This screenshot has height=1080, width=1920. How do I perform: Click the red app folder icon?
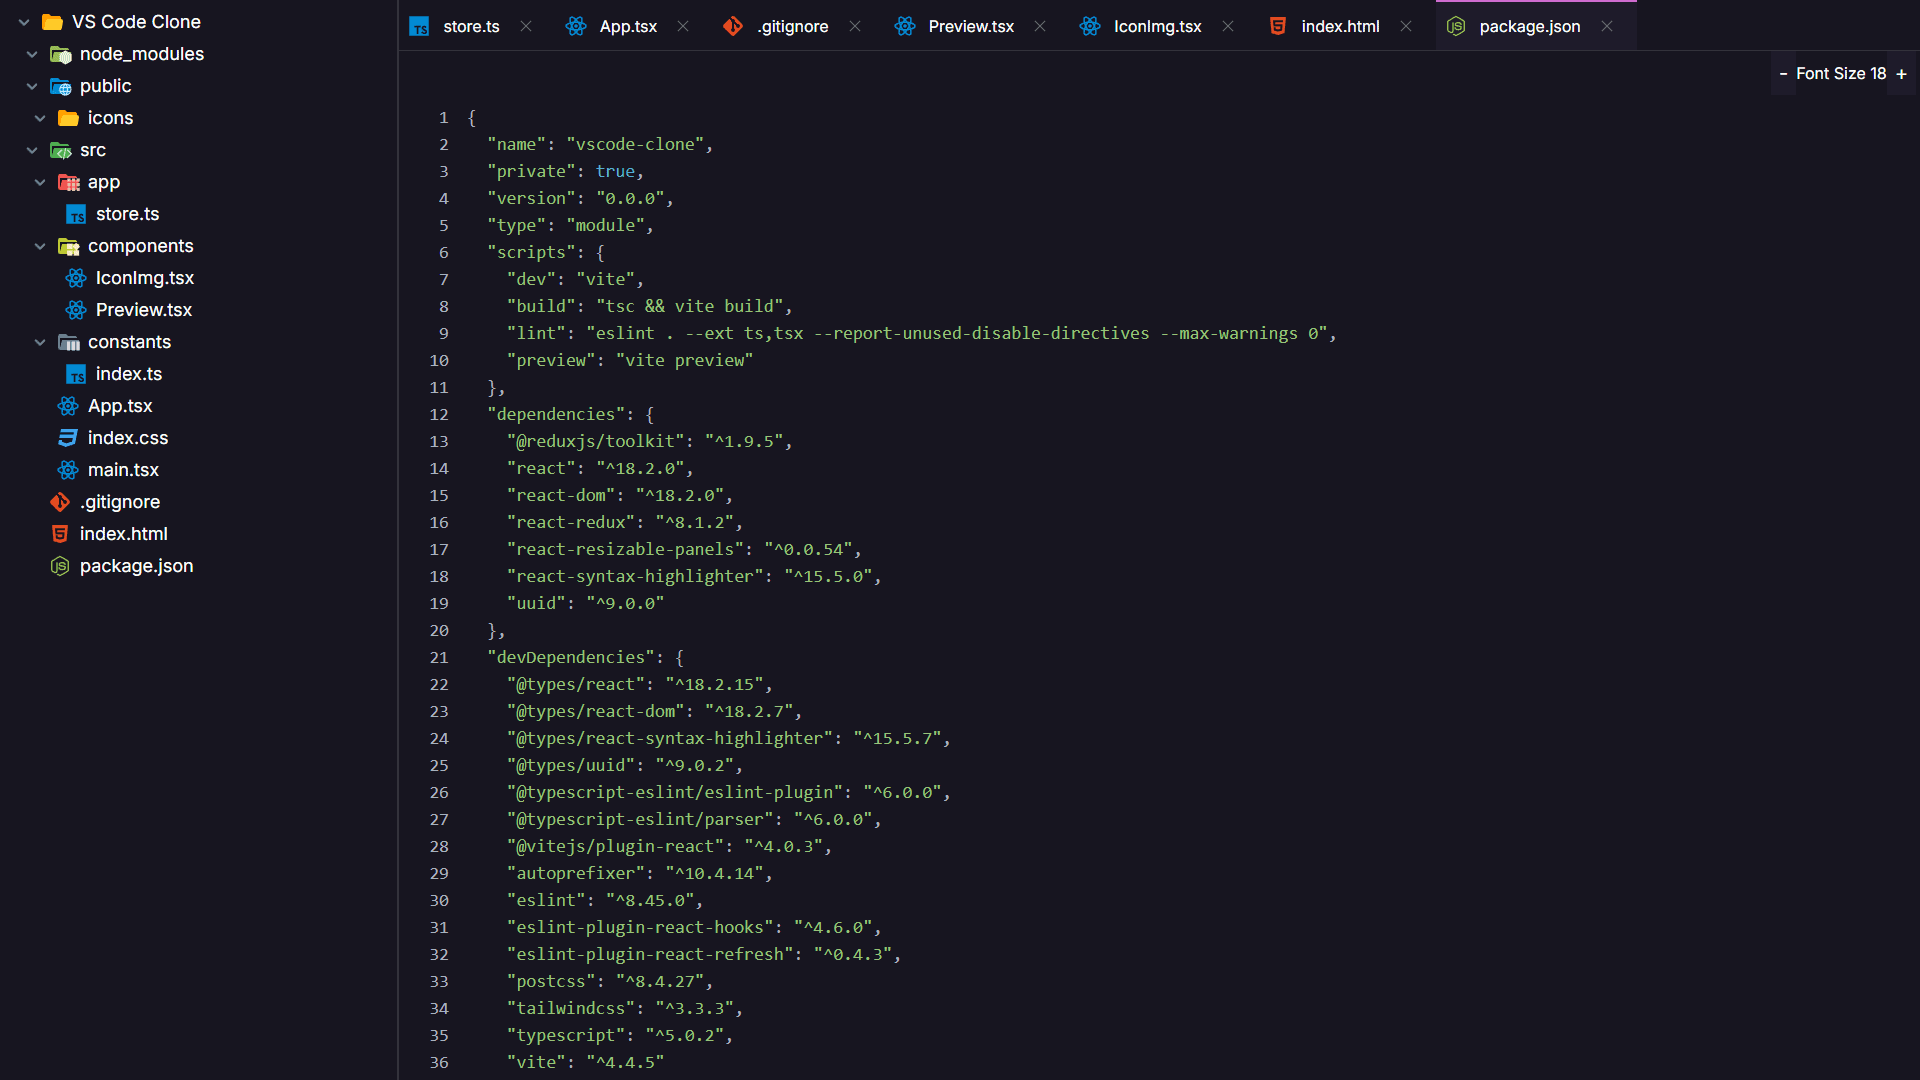click(x=69, y=182)
